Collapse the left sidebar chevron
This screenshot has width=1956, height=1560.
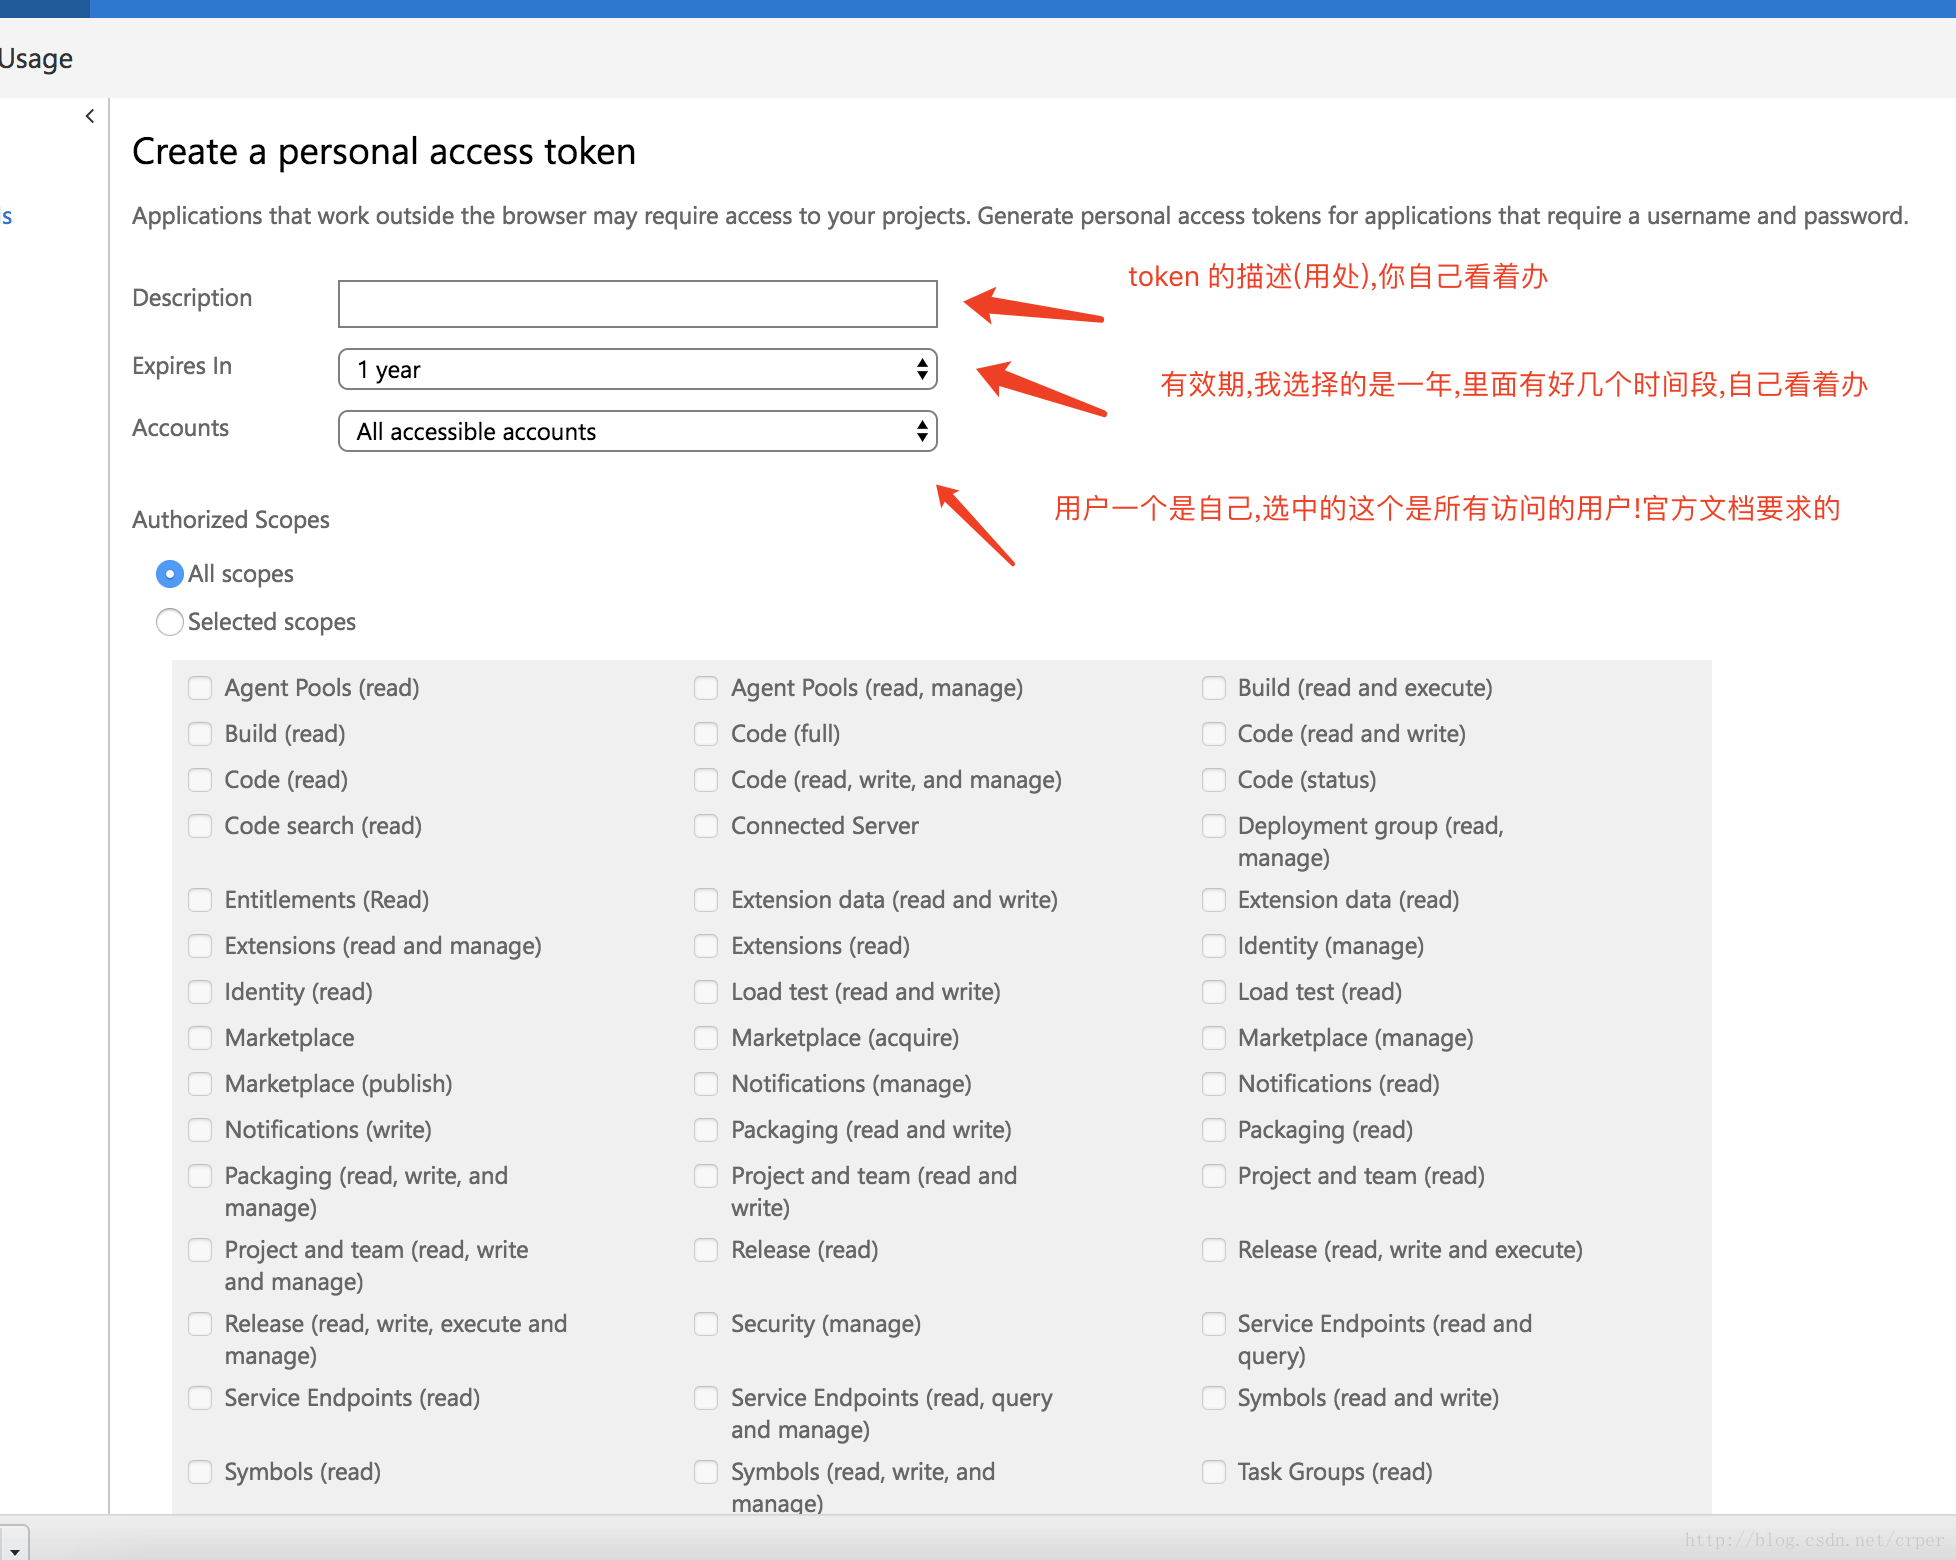click(90, 116)
